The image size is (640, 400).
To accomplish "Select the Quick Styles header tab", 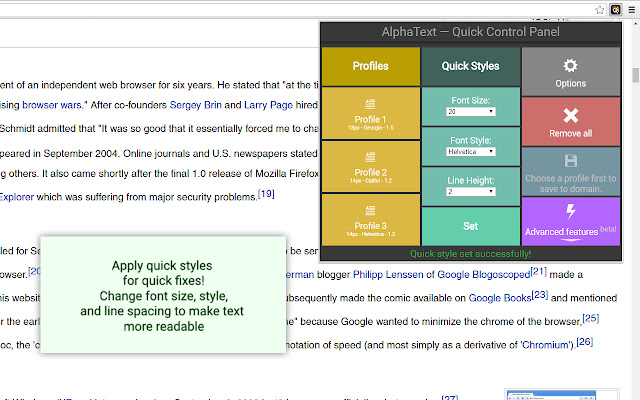I will 470,66.
